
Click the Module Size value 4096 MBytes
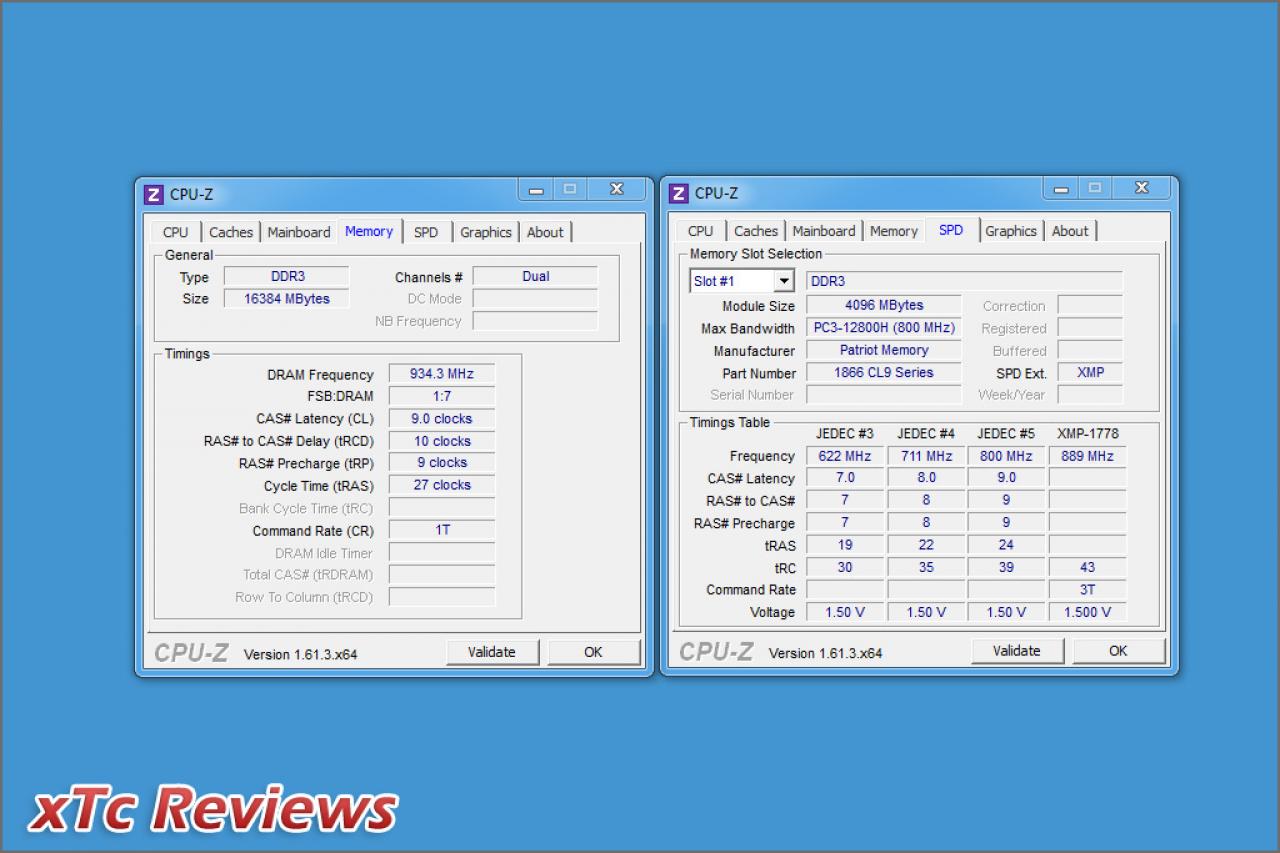click(x=884, y=306)
